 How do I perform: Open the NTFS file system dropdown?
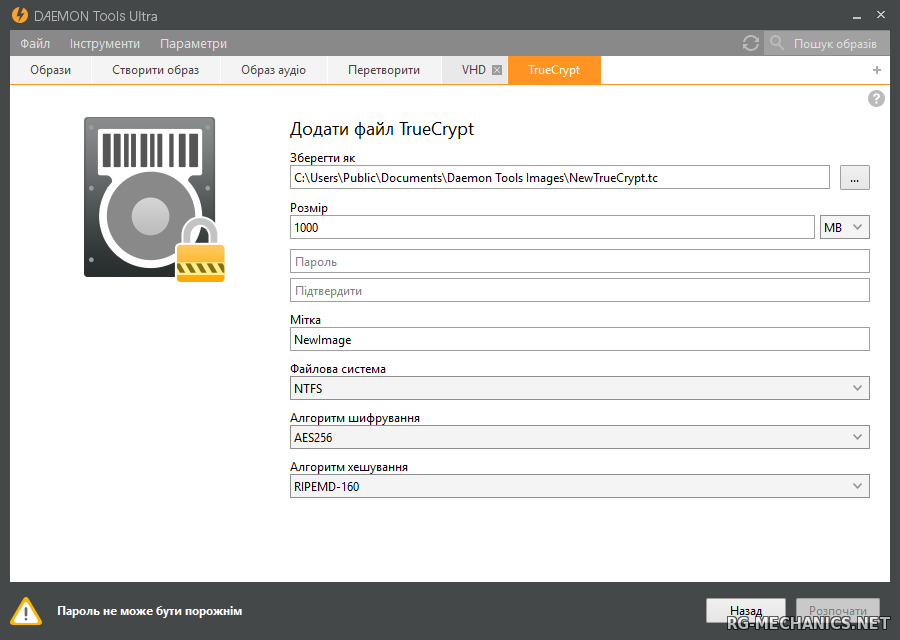pyautogui.click(x=579, y=388)
